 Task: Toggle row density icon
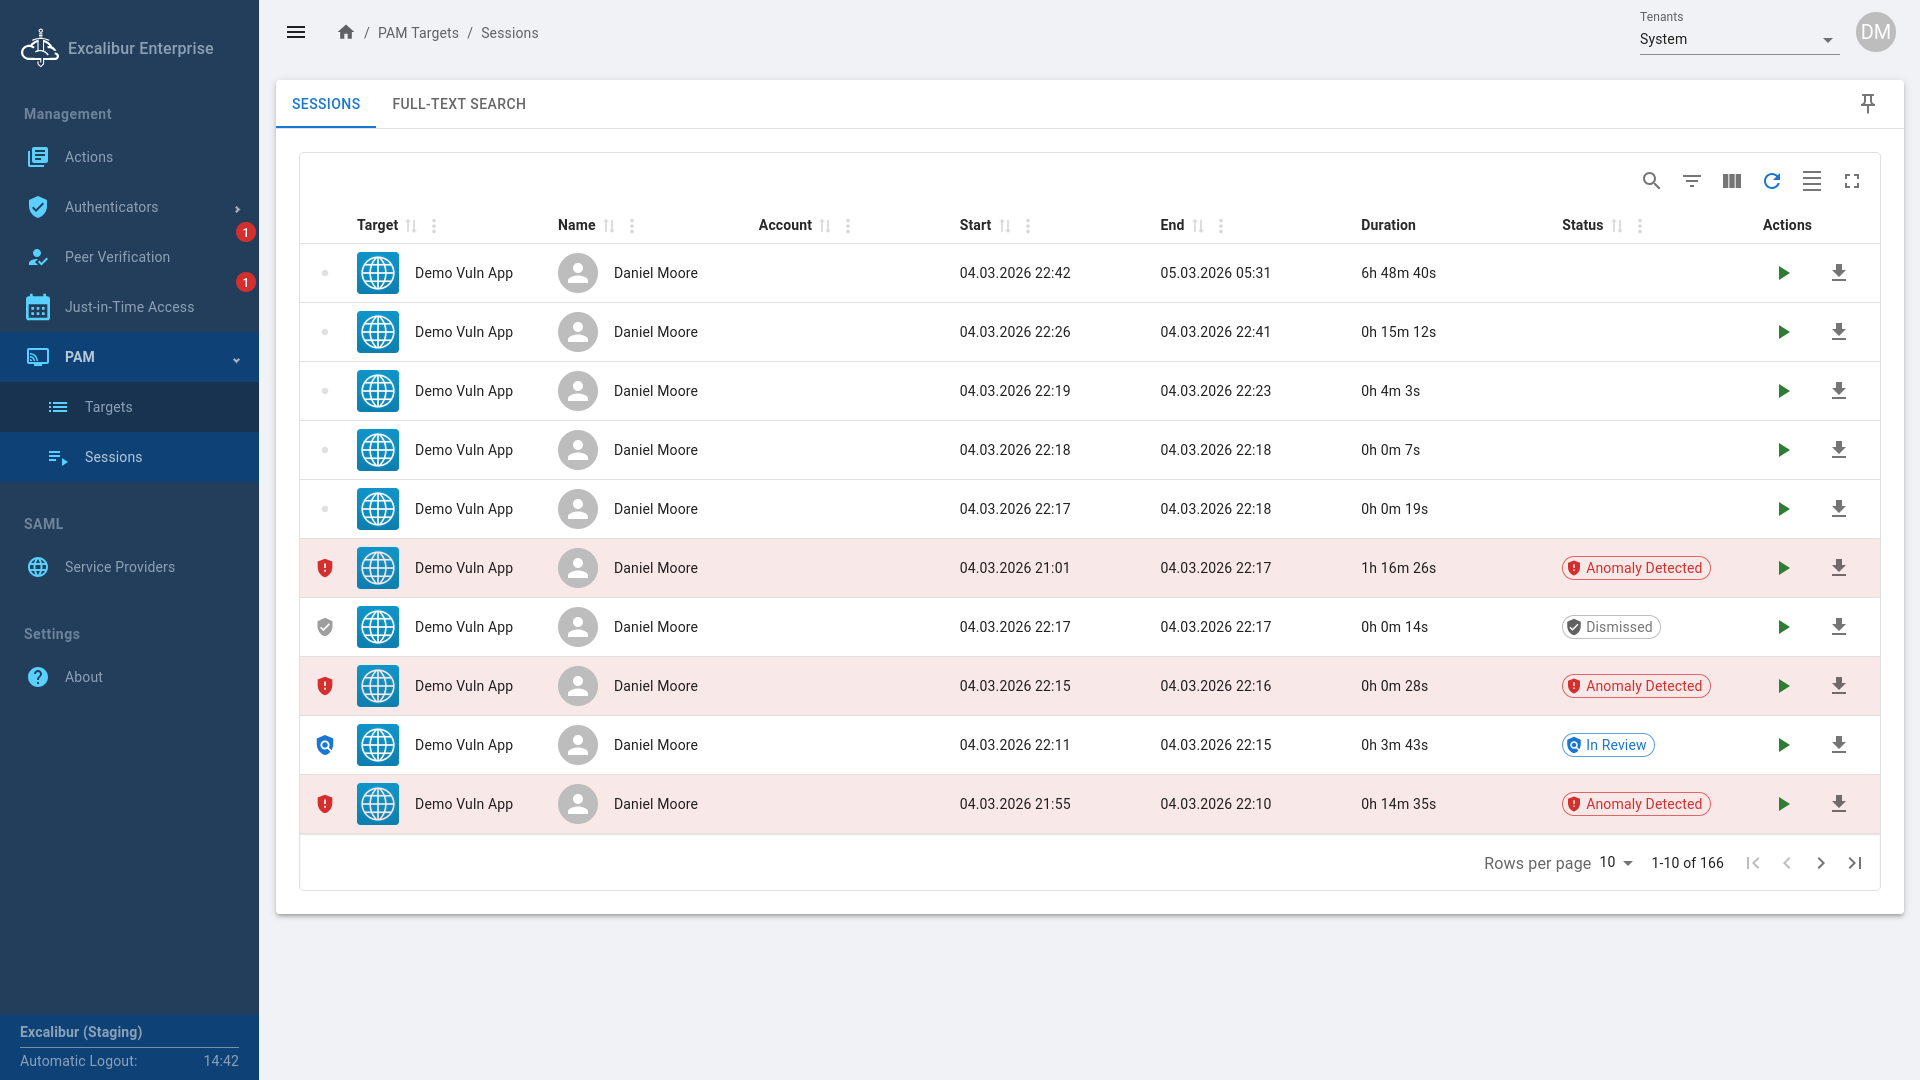tap(1811, 181)
